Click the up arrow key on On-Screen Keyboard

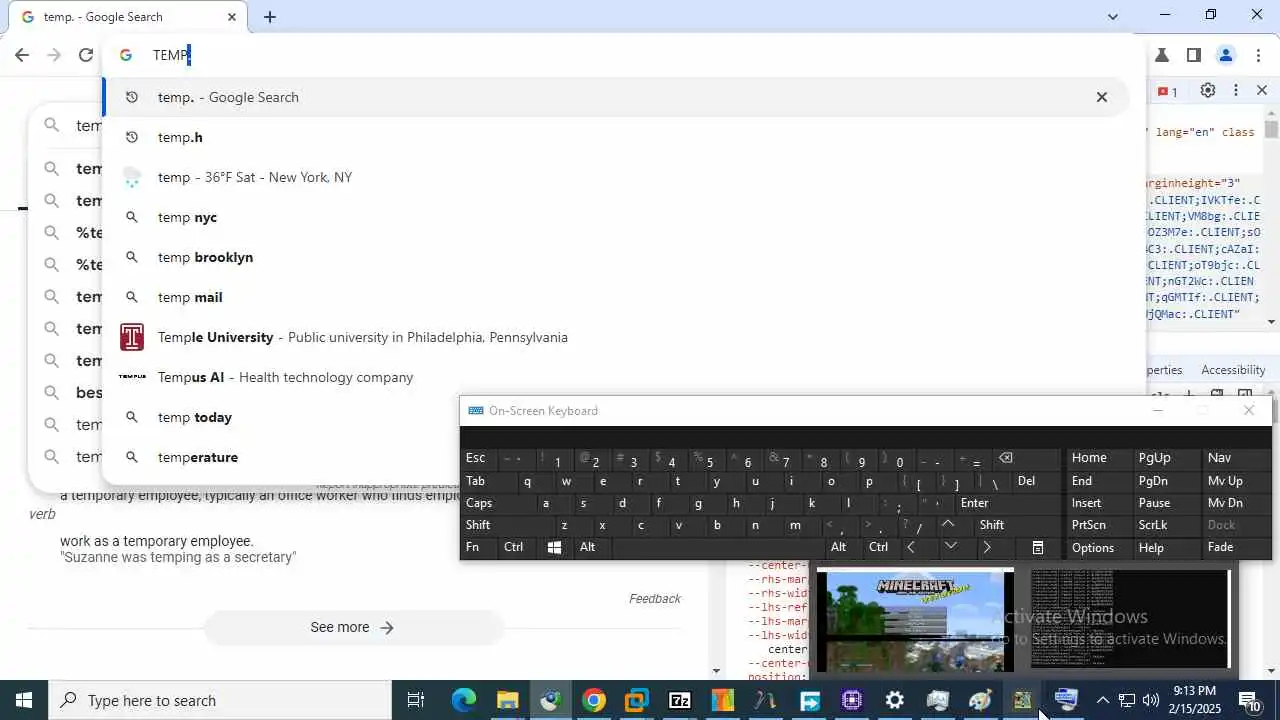click(x=949, y=525)
